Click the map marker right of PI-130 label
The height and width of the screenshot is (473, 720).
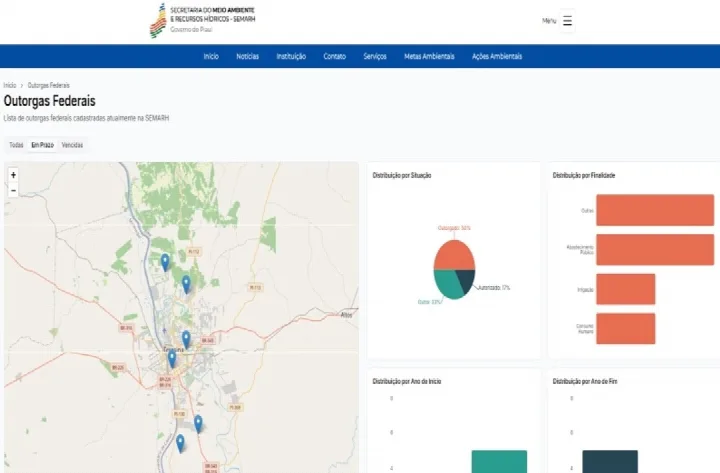click(198, 424)
